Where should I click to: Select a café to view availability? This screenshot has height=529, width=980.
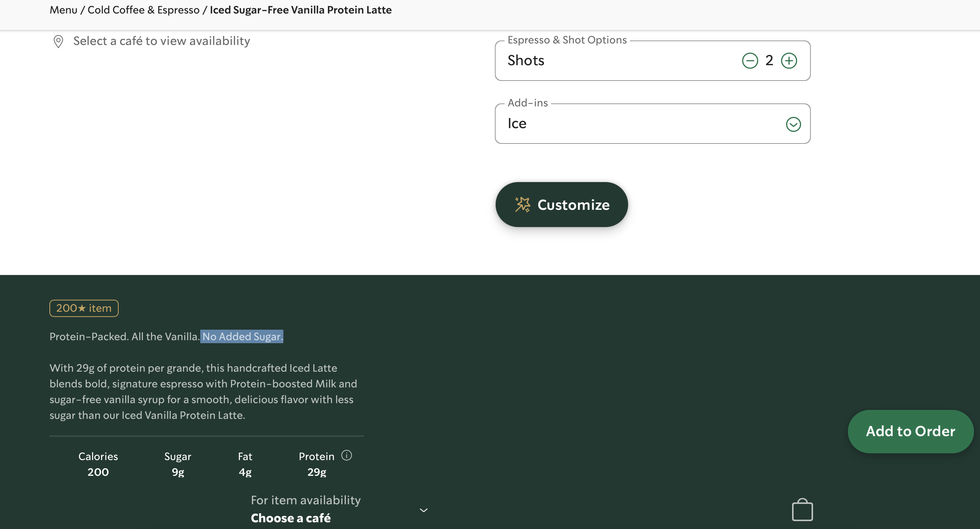pos(161,41)
